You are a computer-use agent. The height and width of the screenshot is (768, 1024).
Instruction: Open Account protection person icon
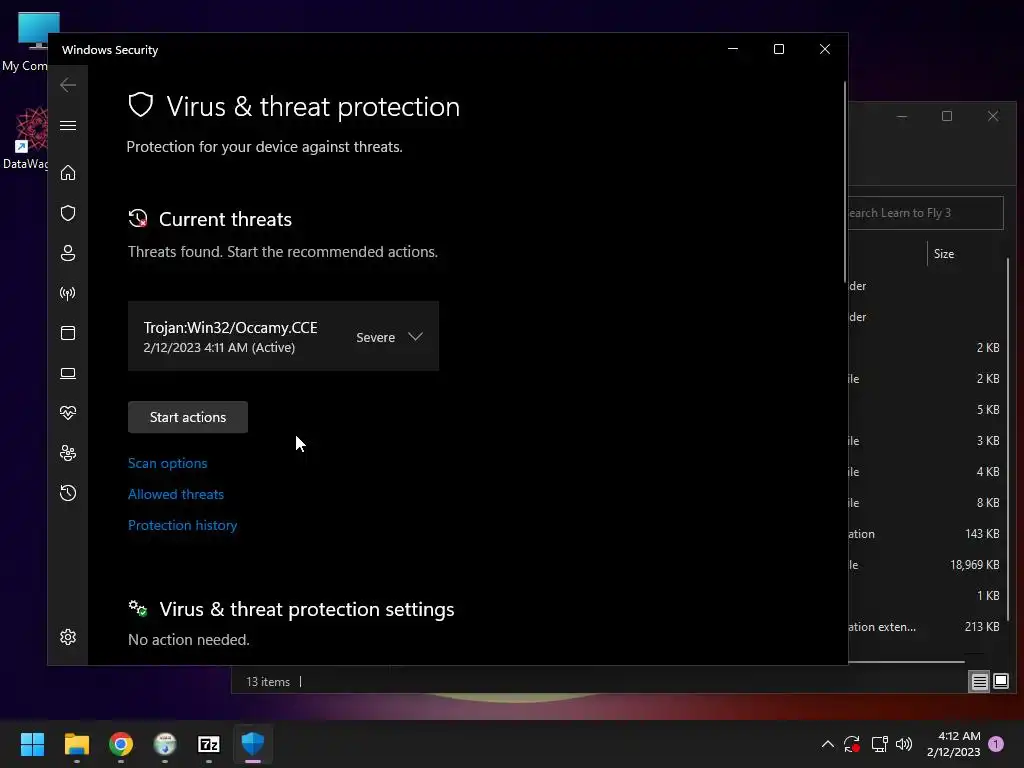point(68,253)
